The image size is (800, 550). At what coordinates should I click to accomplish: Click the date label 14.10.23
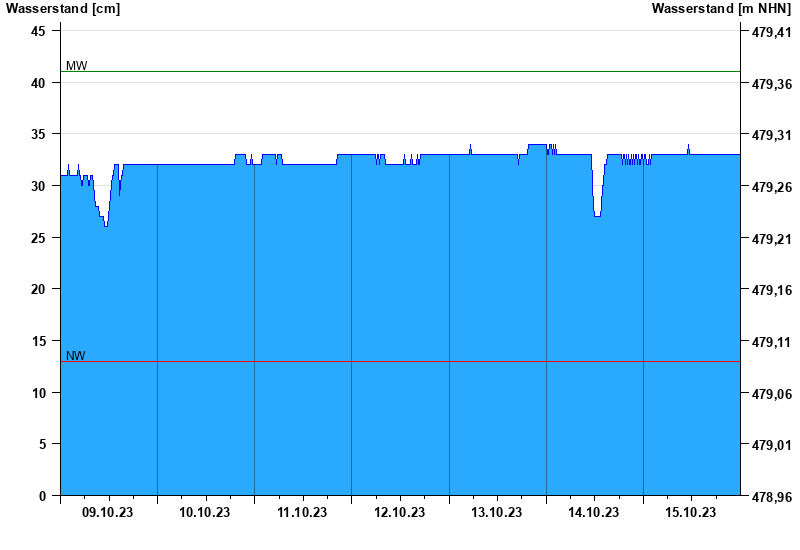point(593,512)
